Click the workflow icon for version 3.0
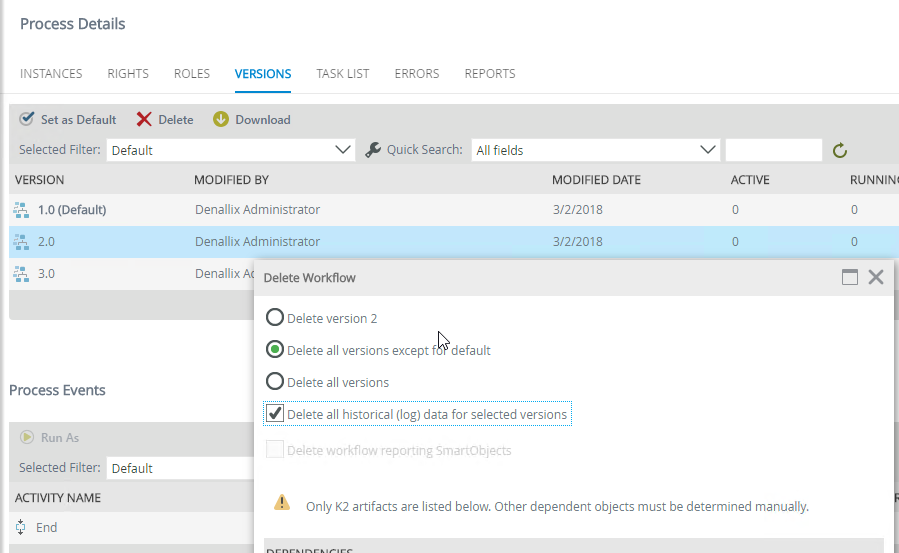Image resolution: width=899 pixels, height=553 pixels. coord(21,274)
